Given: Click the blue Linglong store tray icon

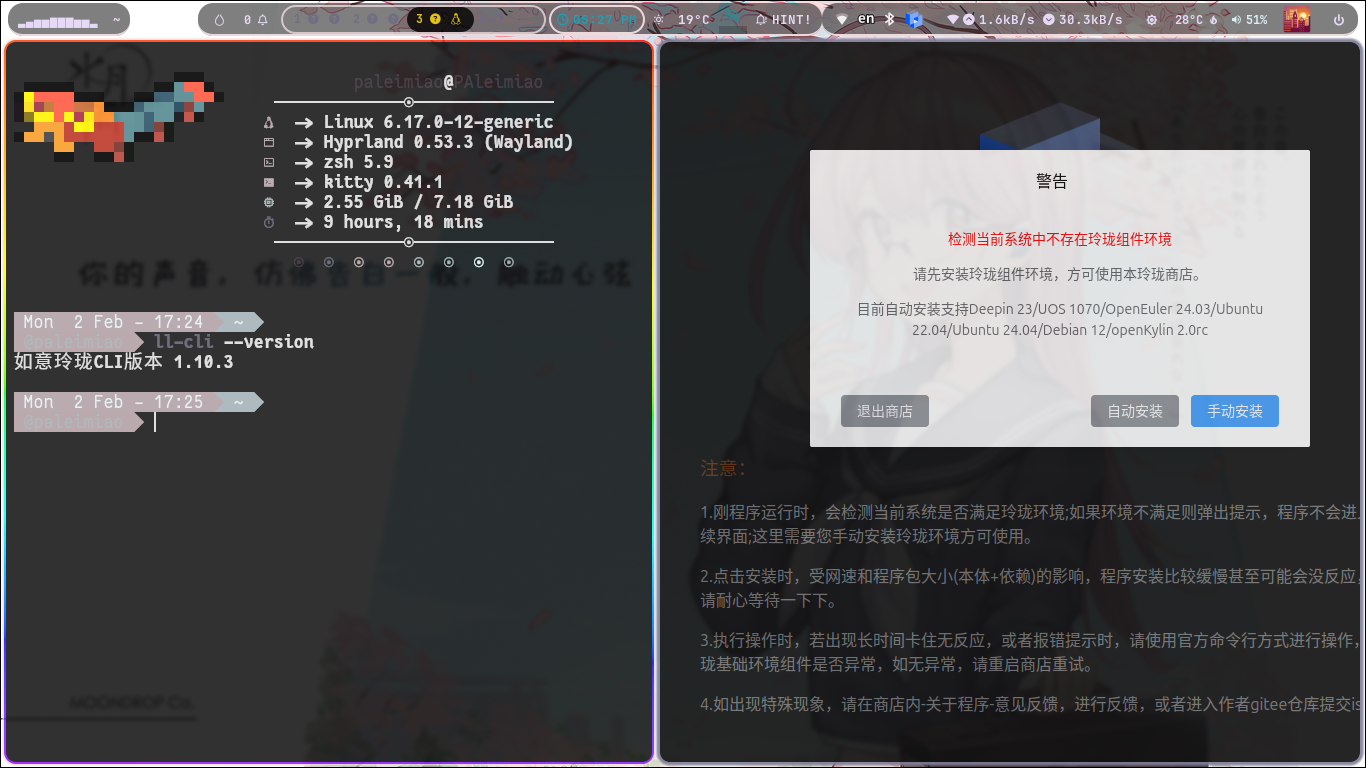Looking at the screenshot, I should 913,19.
